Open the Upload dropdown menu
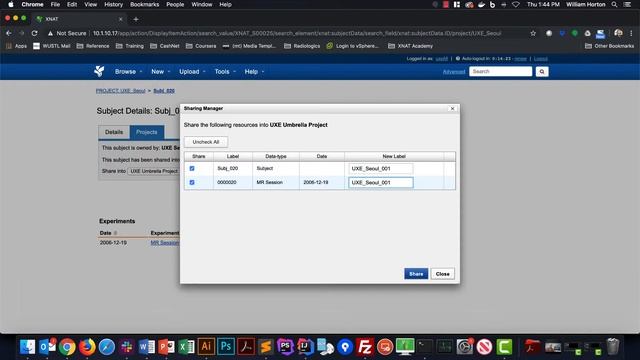 tap(192, 71)
